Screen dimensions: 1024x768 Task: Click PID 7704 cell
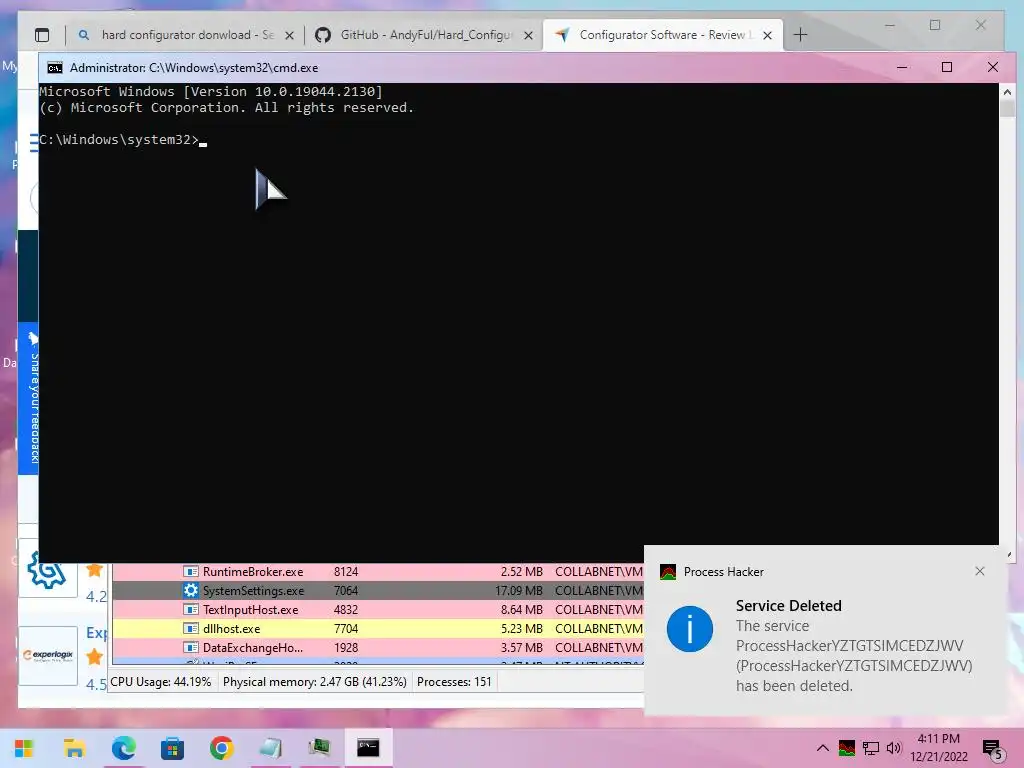coord(346,628)
